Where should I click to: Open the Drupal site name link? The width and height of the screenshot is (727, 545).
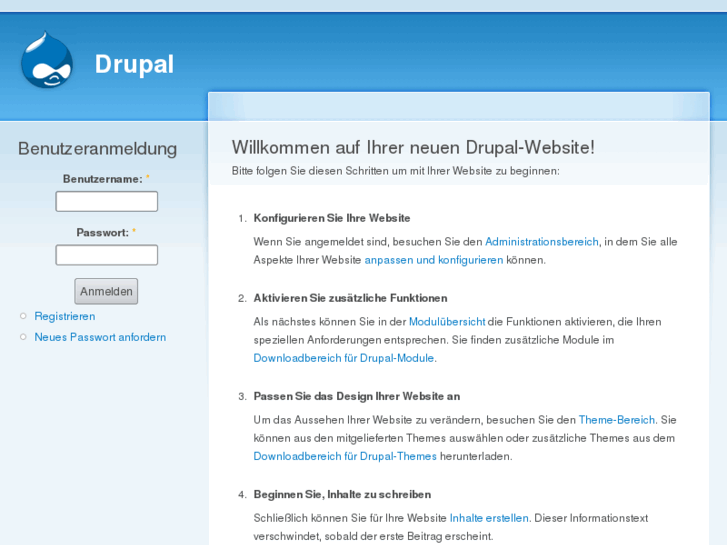pos(134,64)
